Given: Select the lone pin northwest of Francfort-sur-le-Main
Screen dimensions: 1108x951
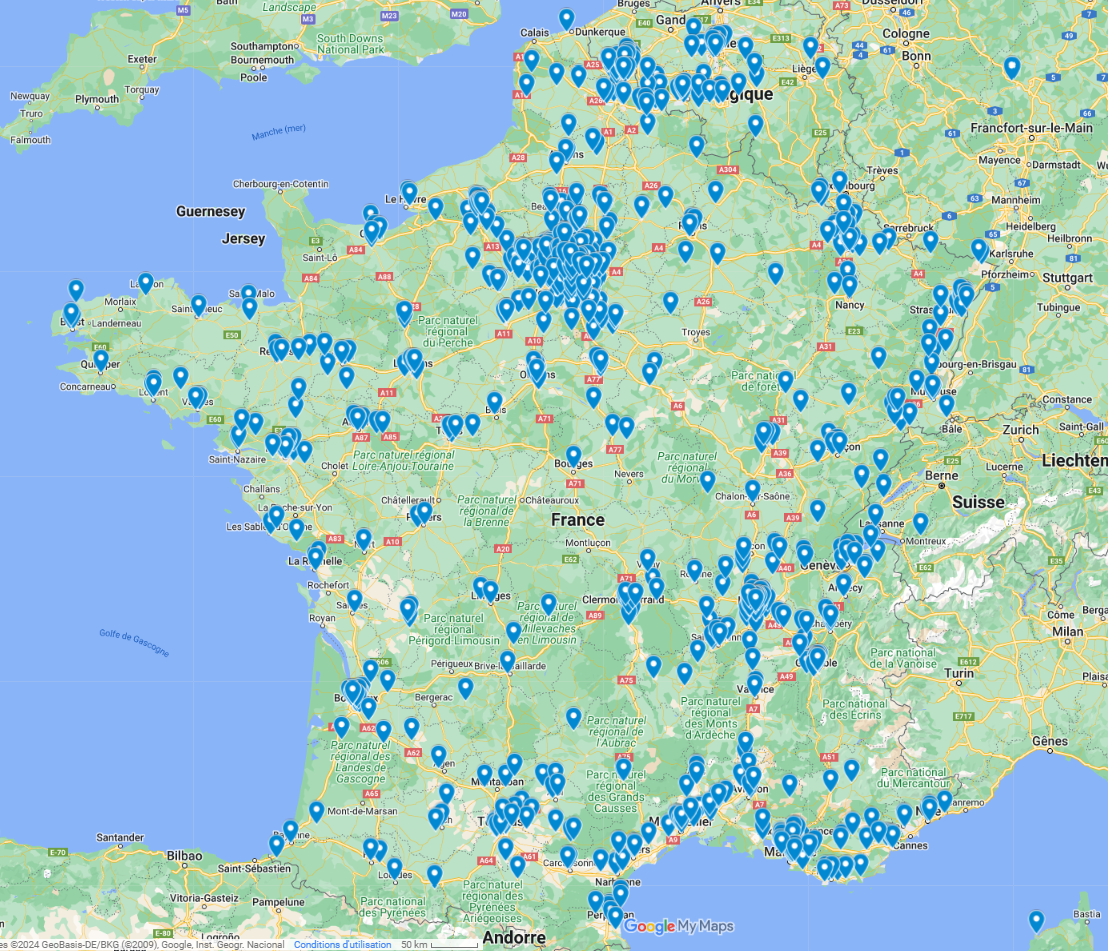Looking at the screenshot, I should point(1012,67).
